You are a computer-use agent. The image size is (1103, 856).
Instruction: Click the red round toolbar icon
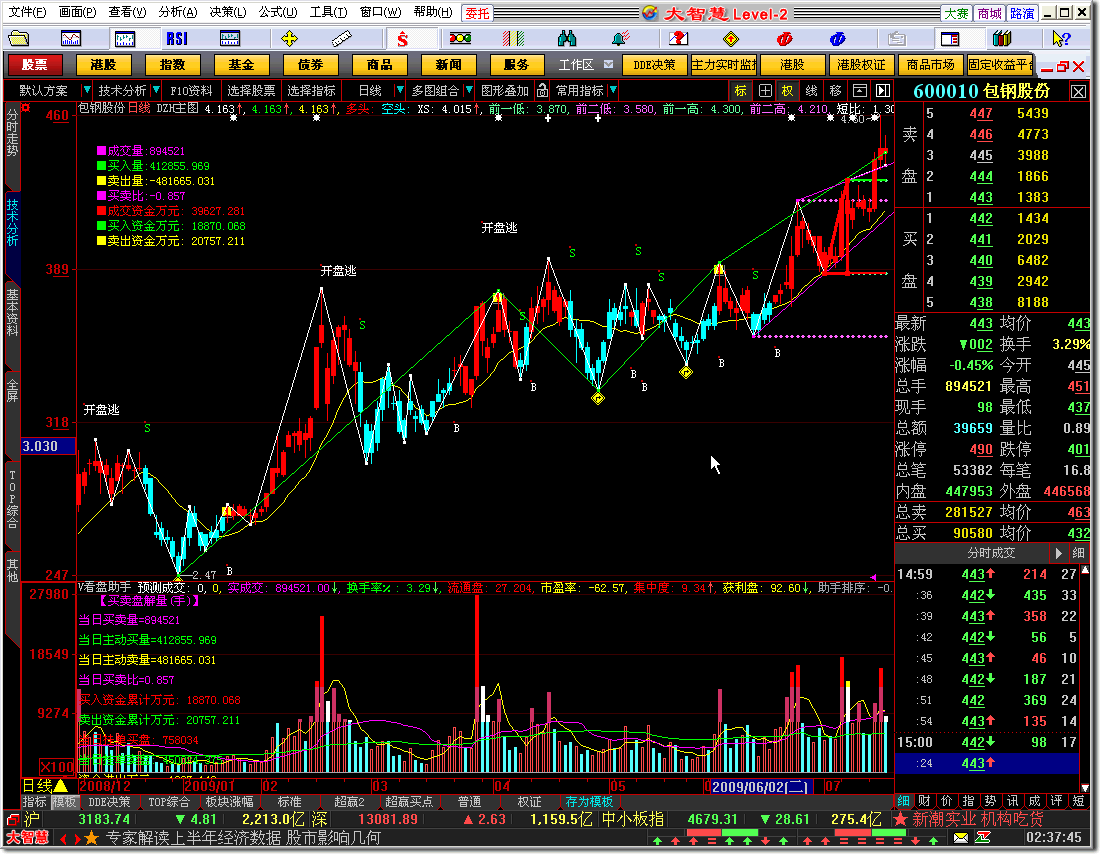pos(784,39)
